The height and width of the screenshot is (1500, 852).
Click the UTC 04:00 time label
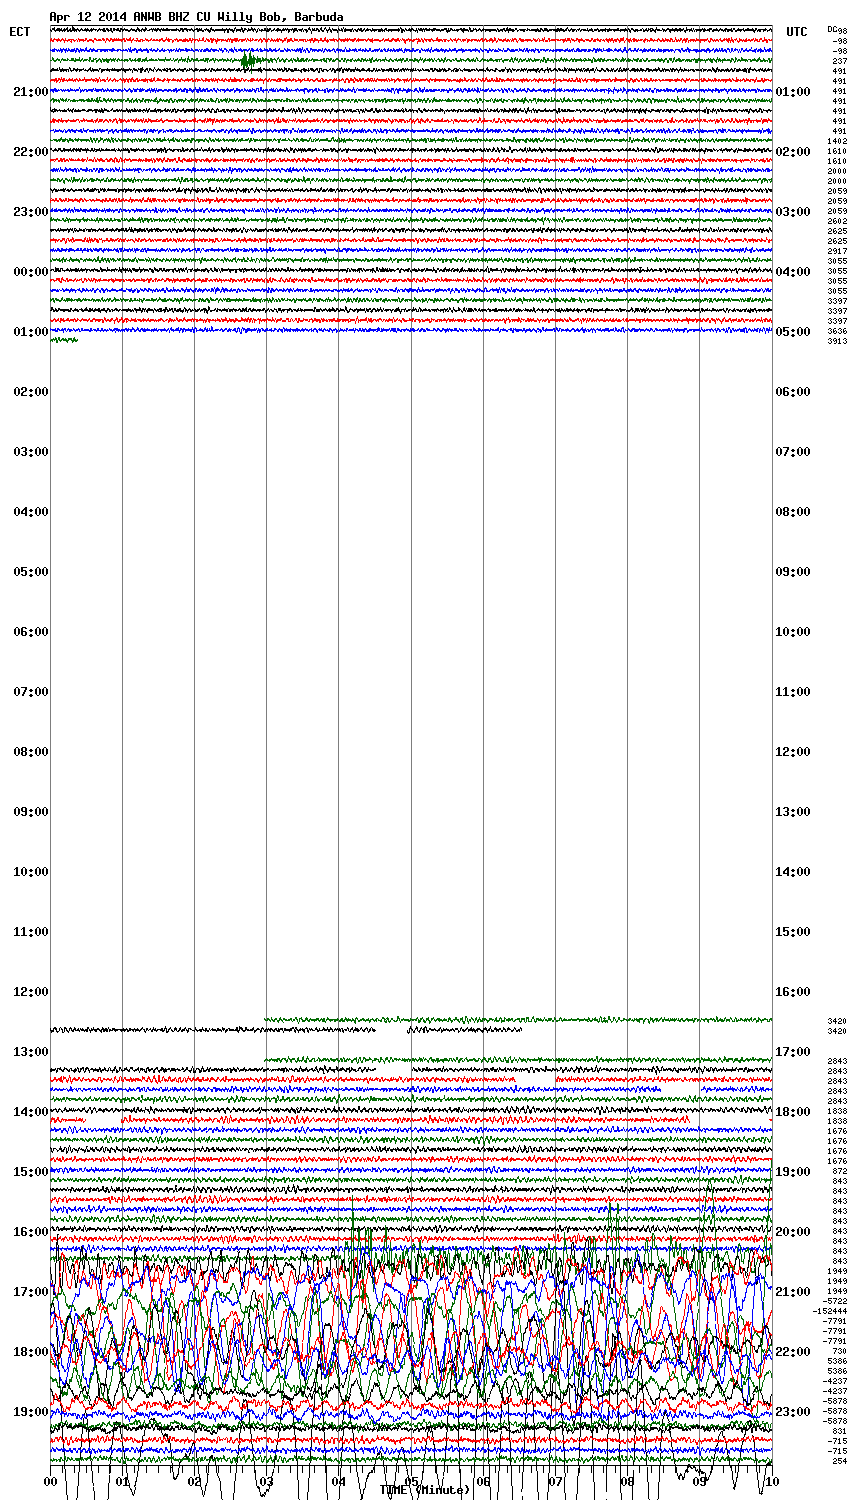[793, 272]
